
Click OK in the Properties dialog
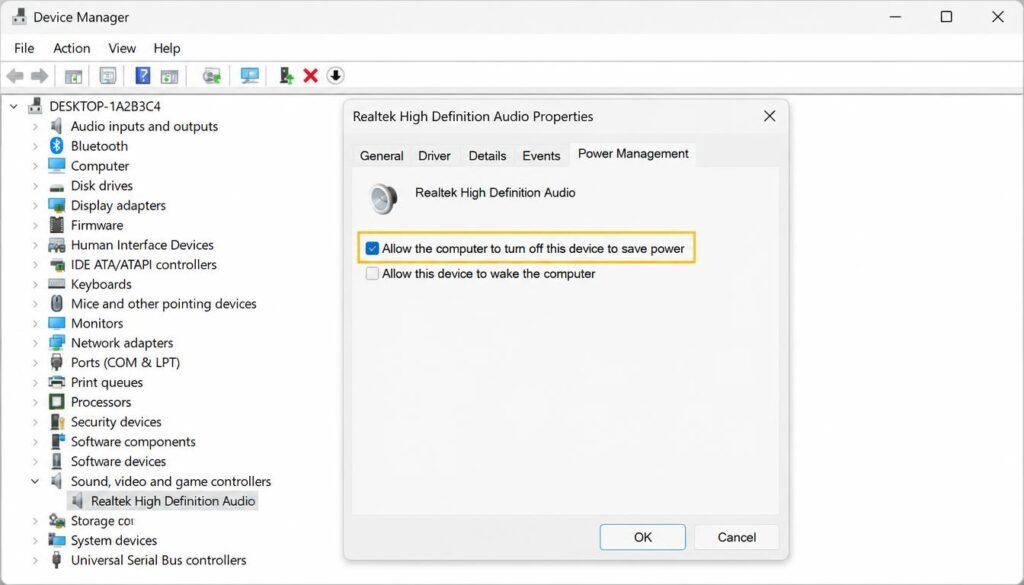(x=643, y=537)
